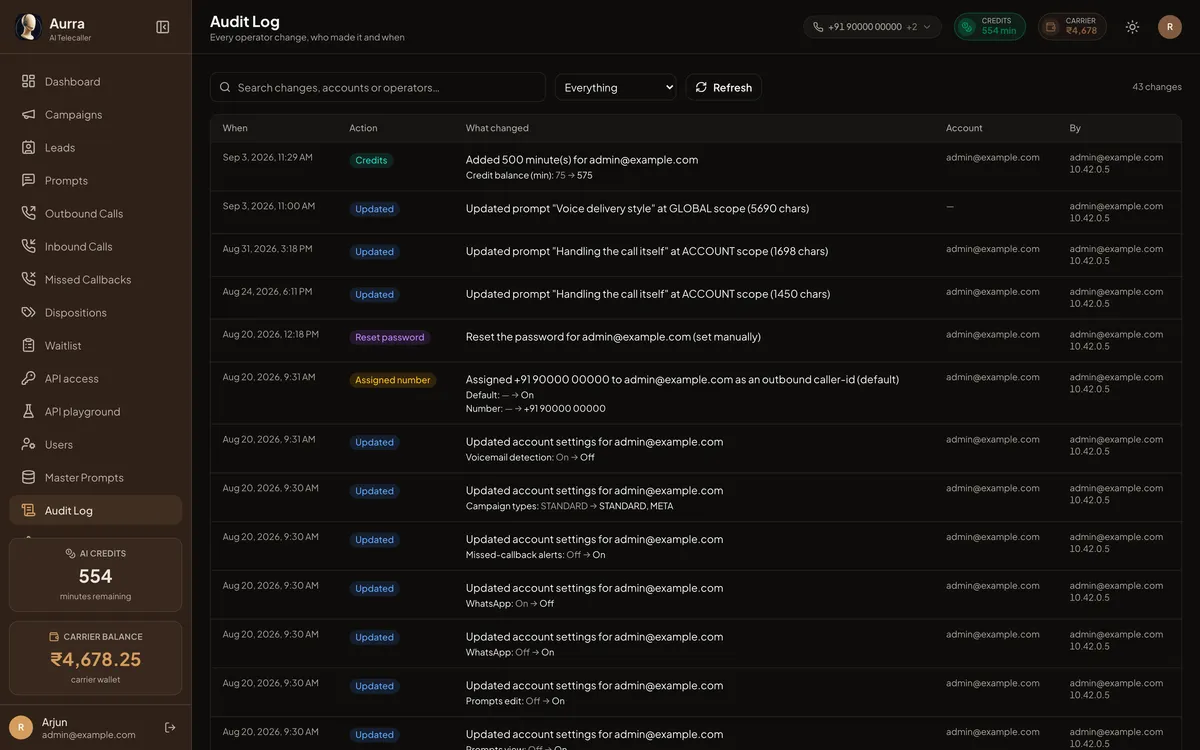Click the Campaign types STANDARD, META detail
1200x750 pixels.
569,506
